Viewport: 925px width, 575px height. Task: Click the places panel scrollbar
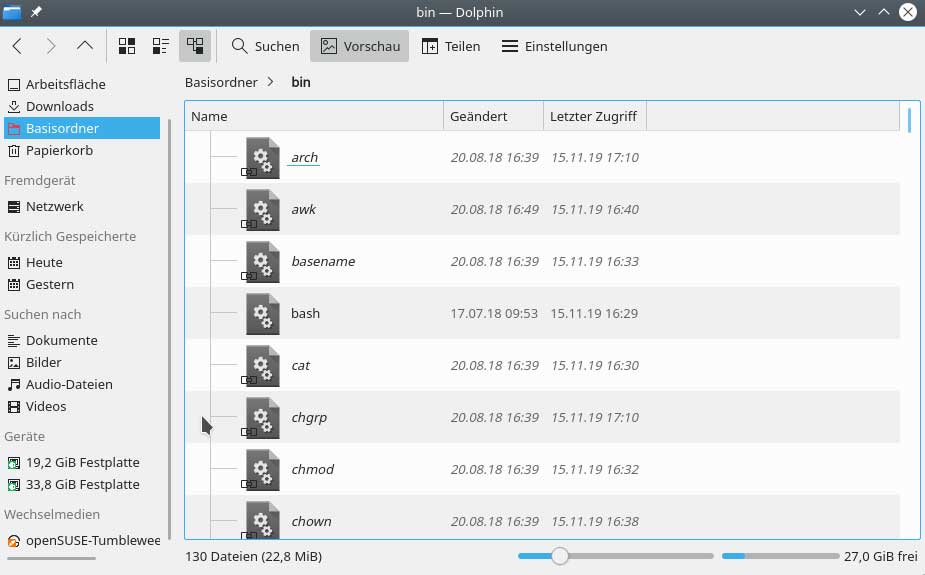(170, 329)
